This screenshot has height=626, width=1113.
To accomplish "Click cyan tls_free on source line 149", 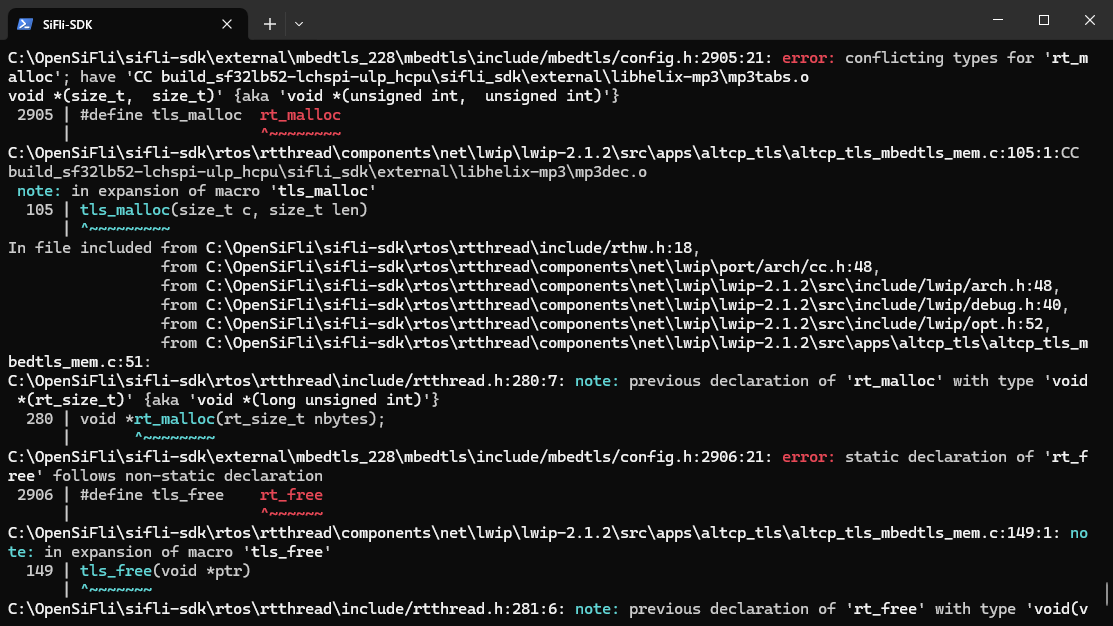I will [111, 571].
